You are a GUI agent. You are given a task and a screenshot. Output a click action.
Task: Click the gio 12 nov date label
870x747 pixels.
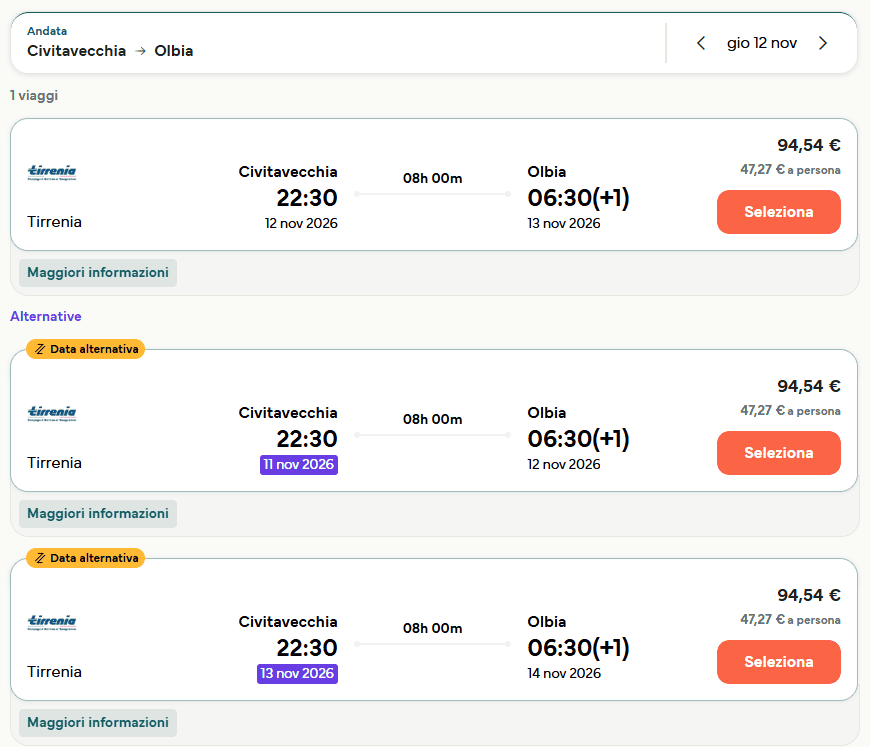(x=762, y=43)
